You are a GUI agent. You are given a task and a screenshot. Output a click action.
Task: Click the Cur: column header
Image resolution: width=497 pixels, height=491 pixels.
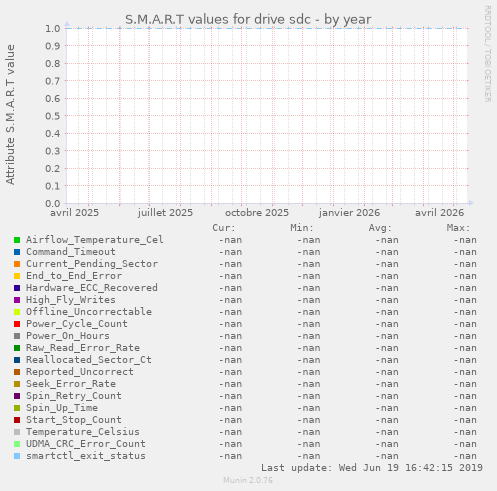tap(224, 228)
